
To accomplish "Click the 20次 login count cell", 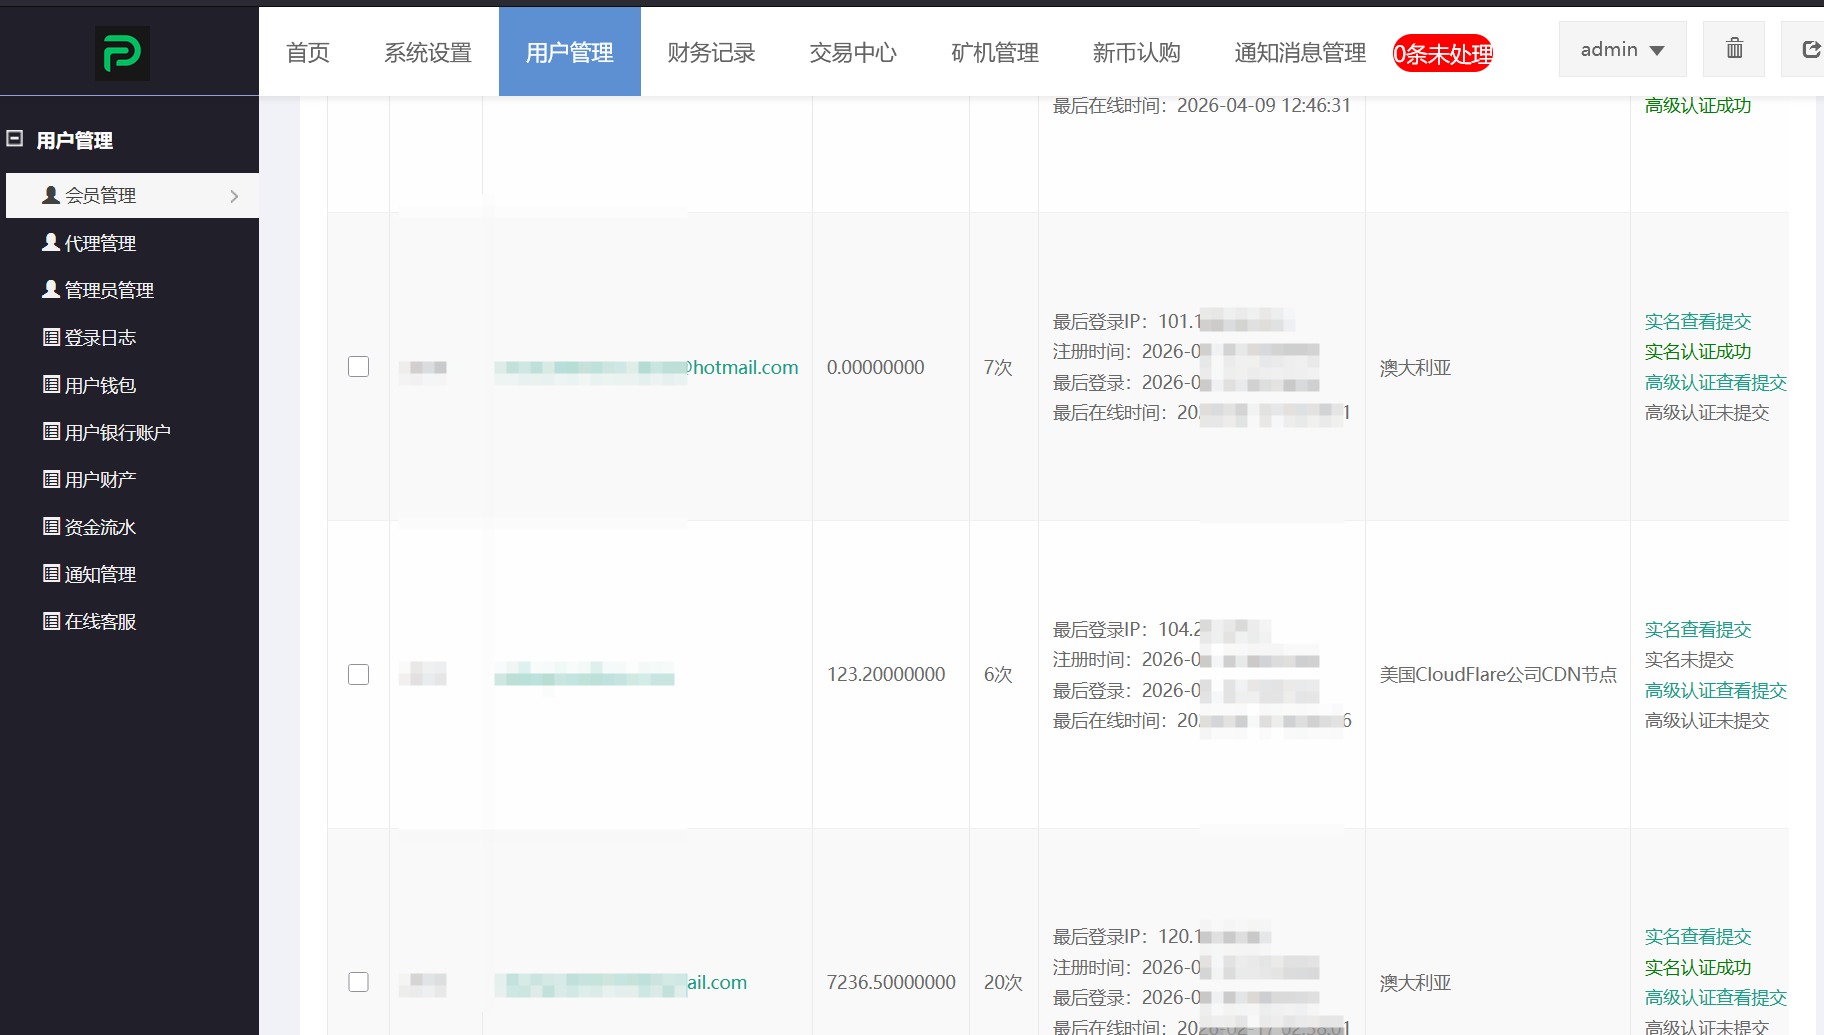I will pyautogui.click(x=1003, y=982).
